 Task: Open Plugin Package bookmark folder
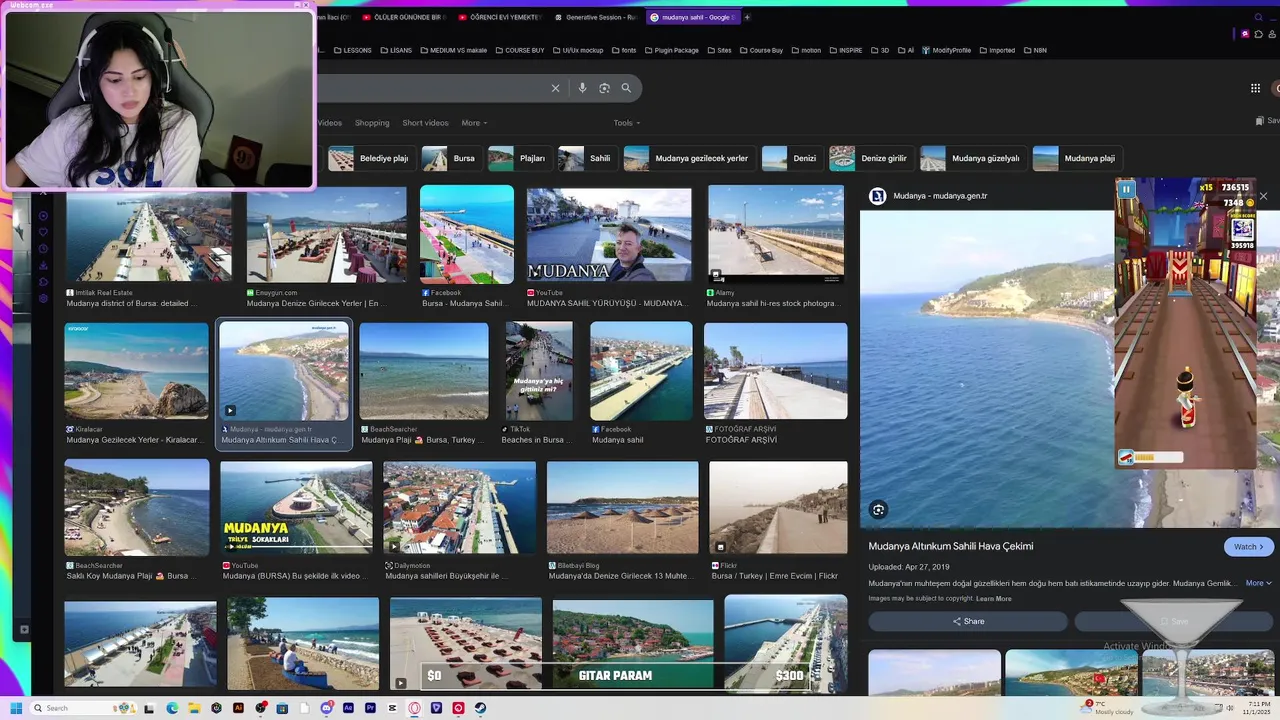(671, 50)
